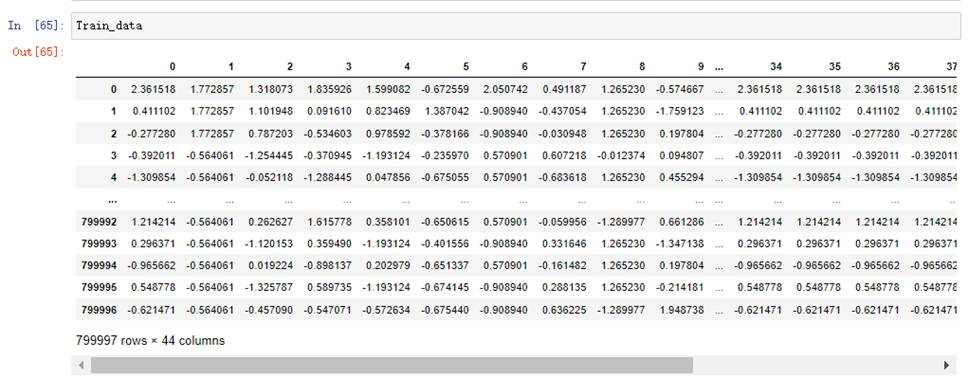Select cell value 1.948738
The height and width of the screenshot is (378, 968).
click(682, 309)
